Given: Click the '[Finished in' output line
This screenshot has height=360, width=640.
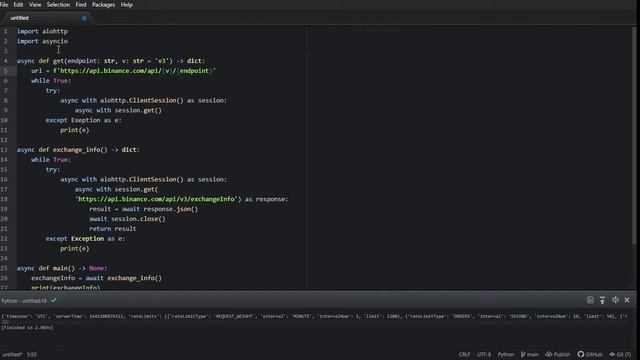Looking at the screenshot, I should (27, 327).
